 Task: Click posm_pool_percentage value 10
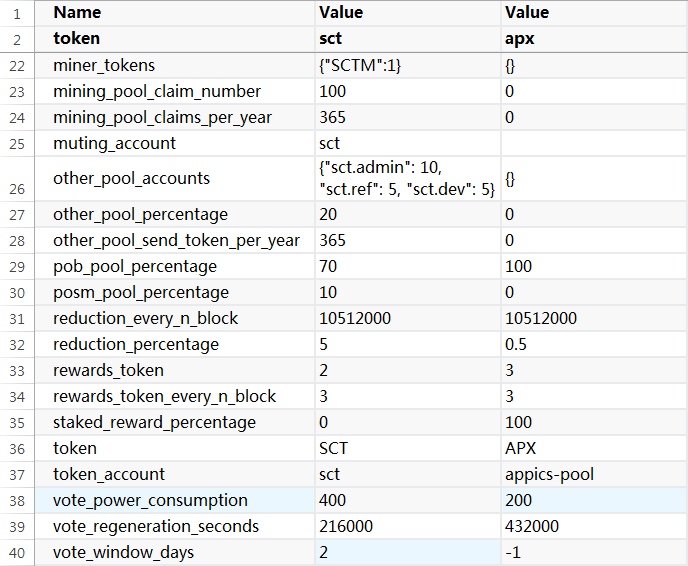click(x=408, y=293)
